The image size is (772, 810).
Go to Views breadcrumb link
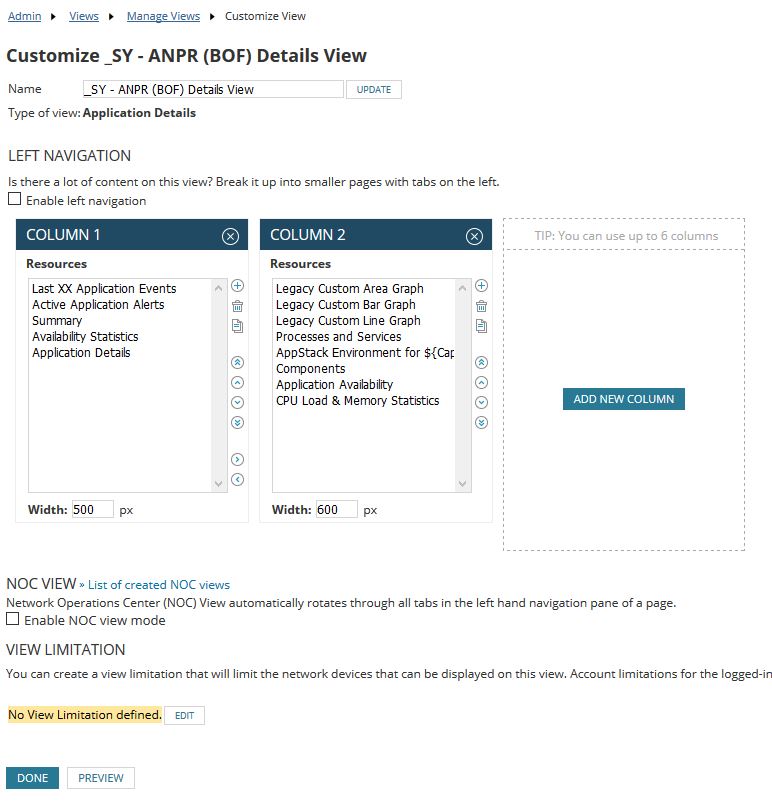[x=84, y=16]
